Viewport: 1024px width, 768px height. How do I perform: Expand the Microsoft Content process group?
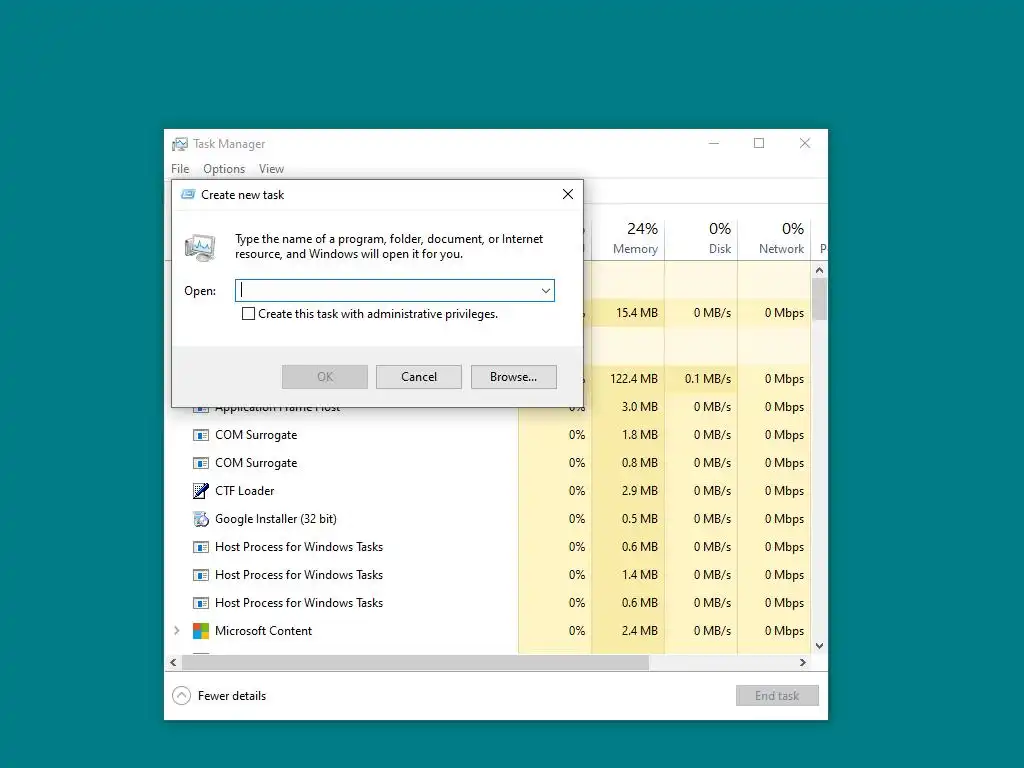176,631
